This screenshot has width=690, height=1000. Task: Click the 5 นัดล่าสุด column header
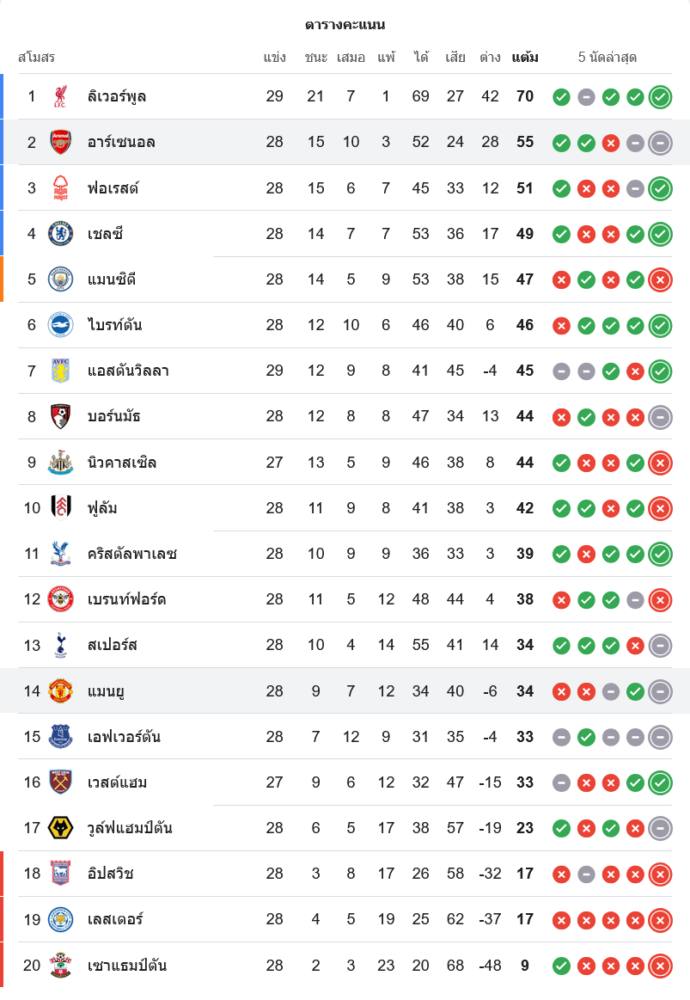click(607, 58)
